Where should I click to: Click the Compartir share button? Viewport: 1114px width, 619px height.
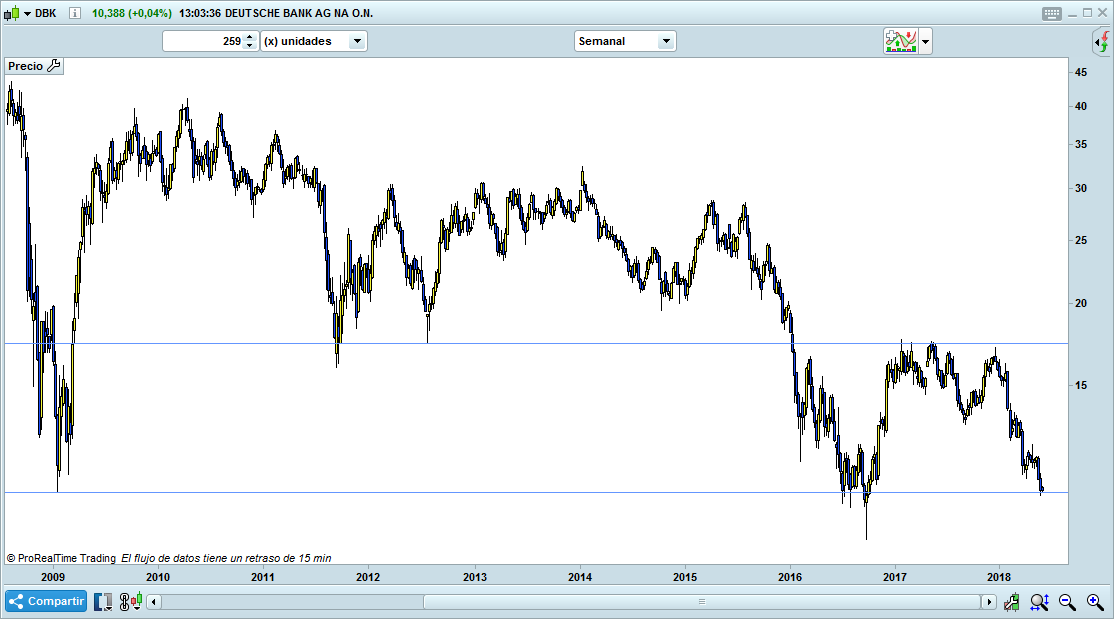46,601
